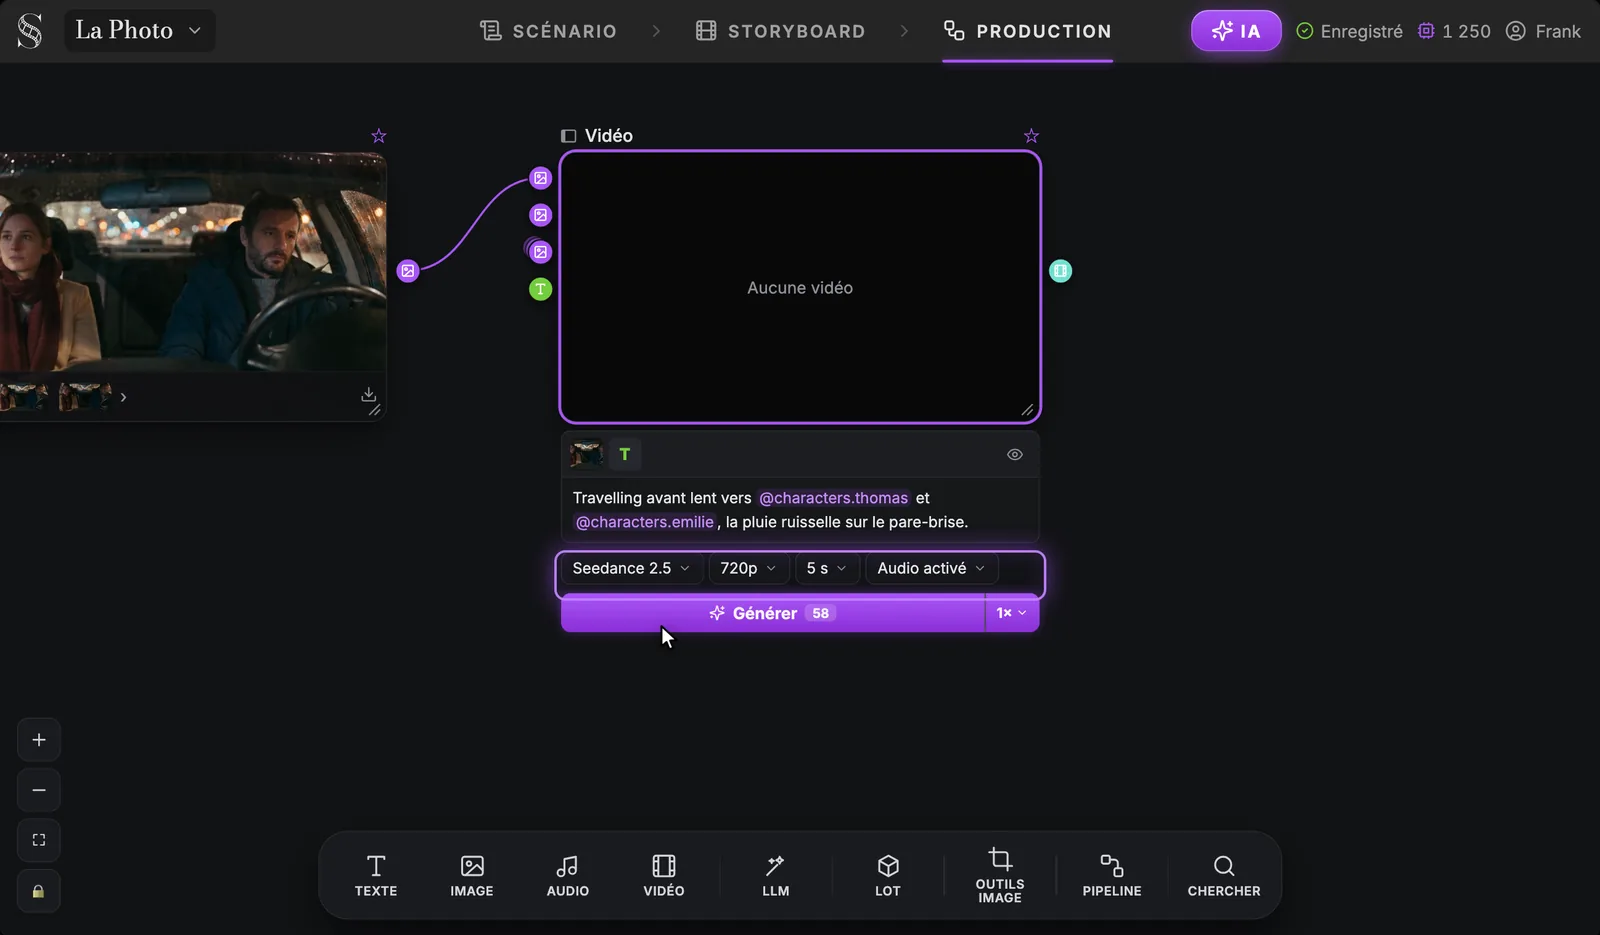This screenshot has height=935, width=1600.
Task: Show more image variants with the chevron
Action: coord(123,398)
